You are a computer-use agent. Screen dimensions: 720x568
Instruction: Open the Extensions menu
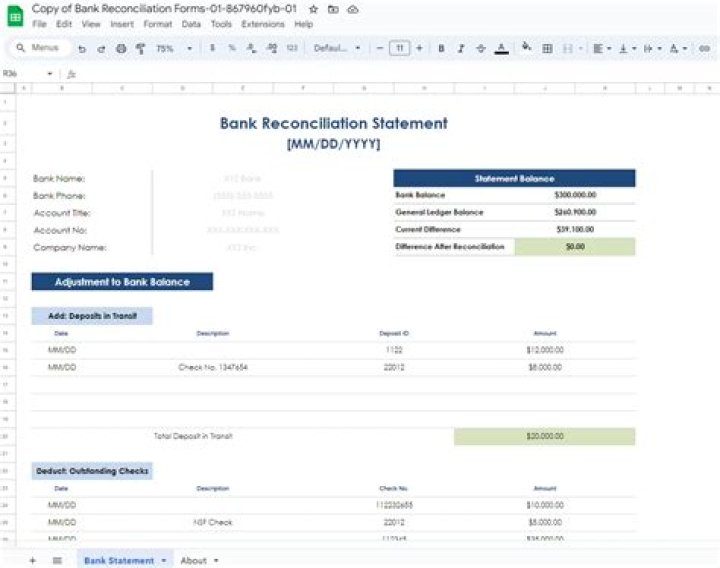[x=263, y=23]
